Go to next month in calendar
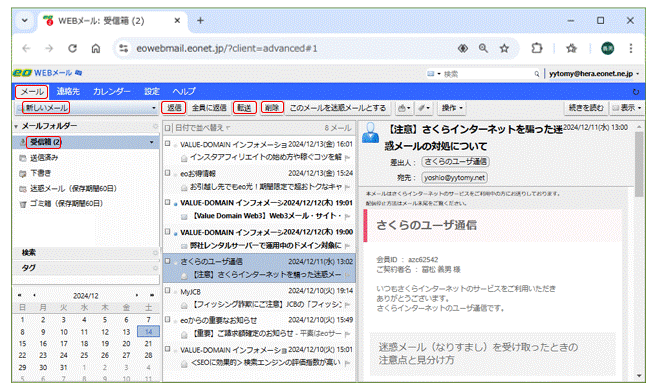This screenshot has height=389, width=656. coord(137,295)
